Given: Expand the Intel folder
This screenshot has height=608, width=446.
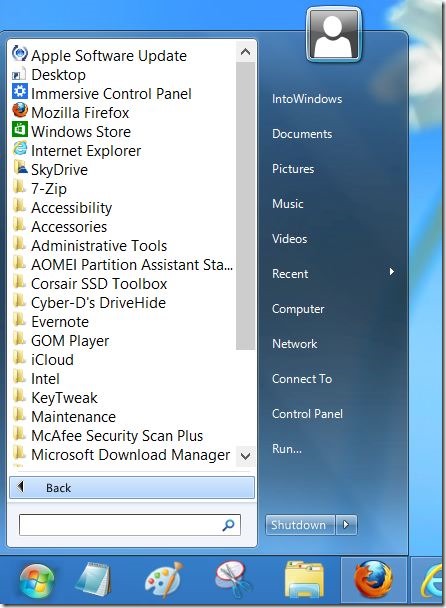Looking at the screenshot, I should [36, 378].
